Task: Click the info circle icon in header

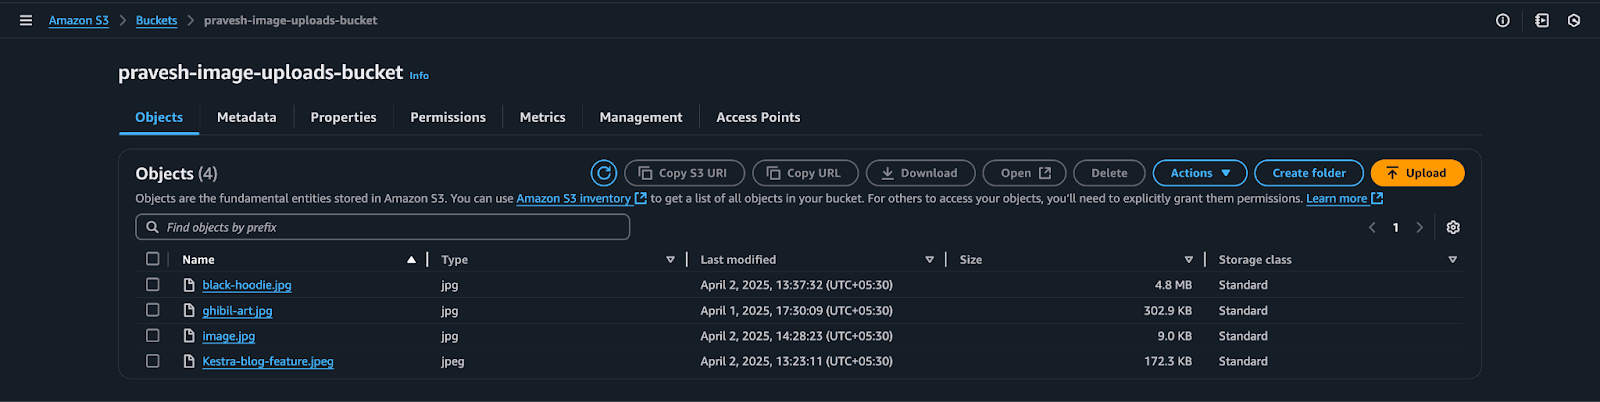Action: point(1502,20)
